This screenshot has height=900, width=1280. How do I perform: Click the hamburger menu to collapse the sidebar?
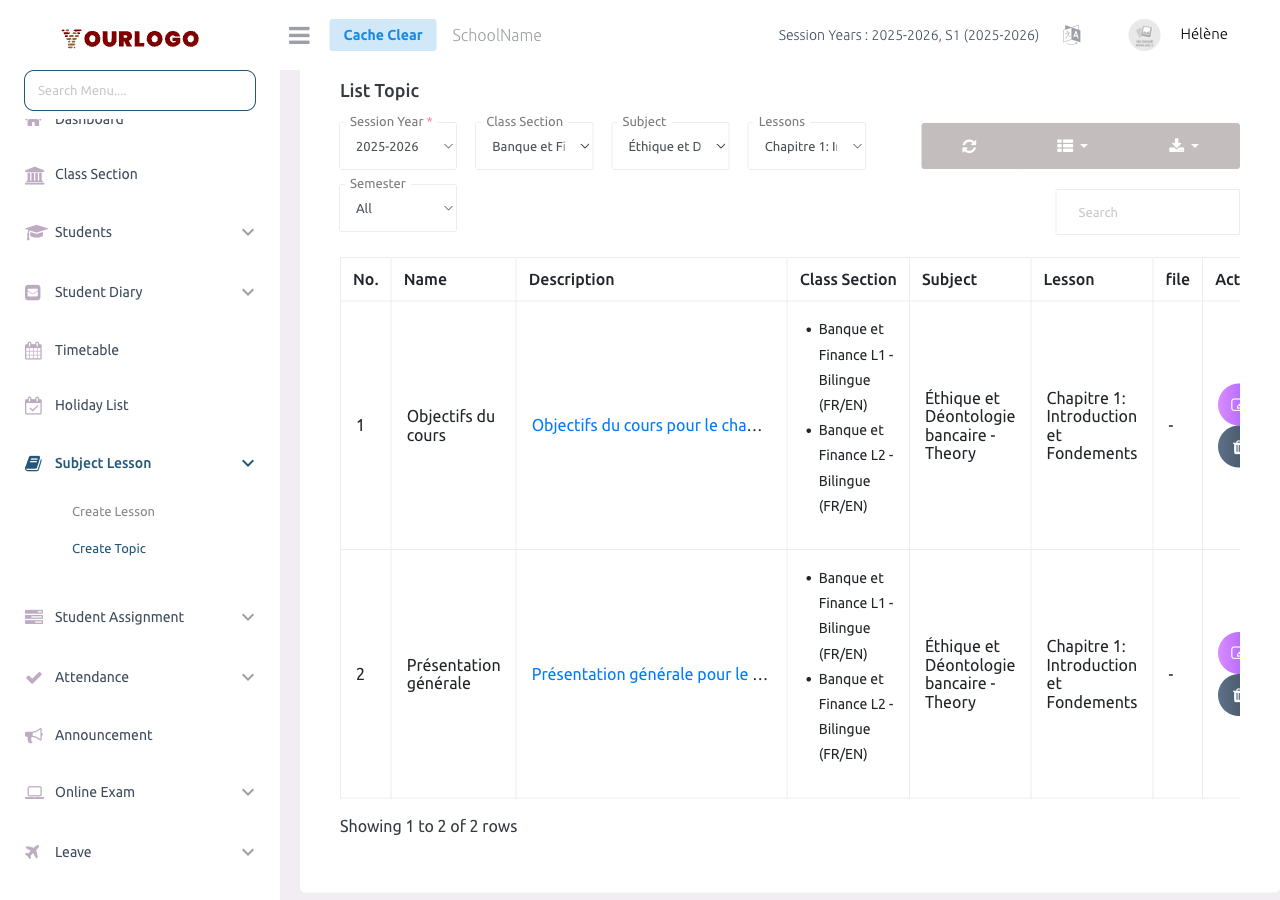[298, 34]
